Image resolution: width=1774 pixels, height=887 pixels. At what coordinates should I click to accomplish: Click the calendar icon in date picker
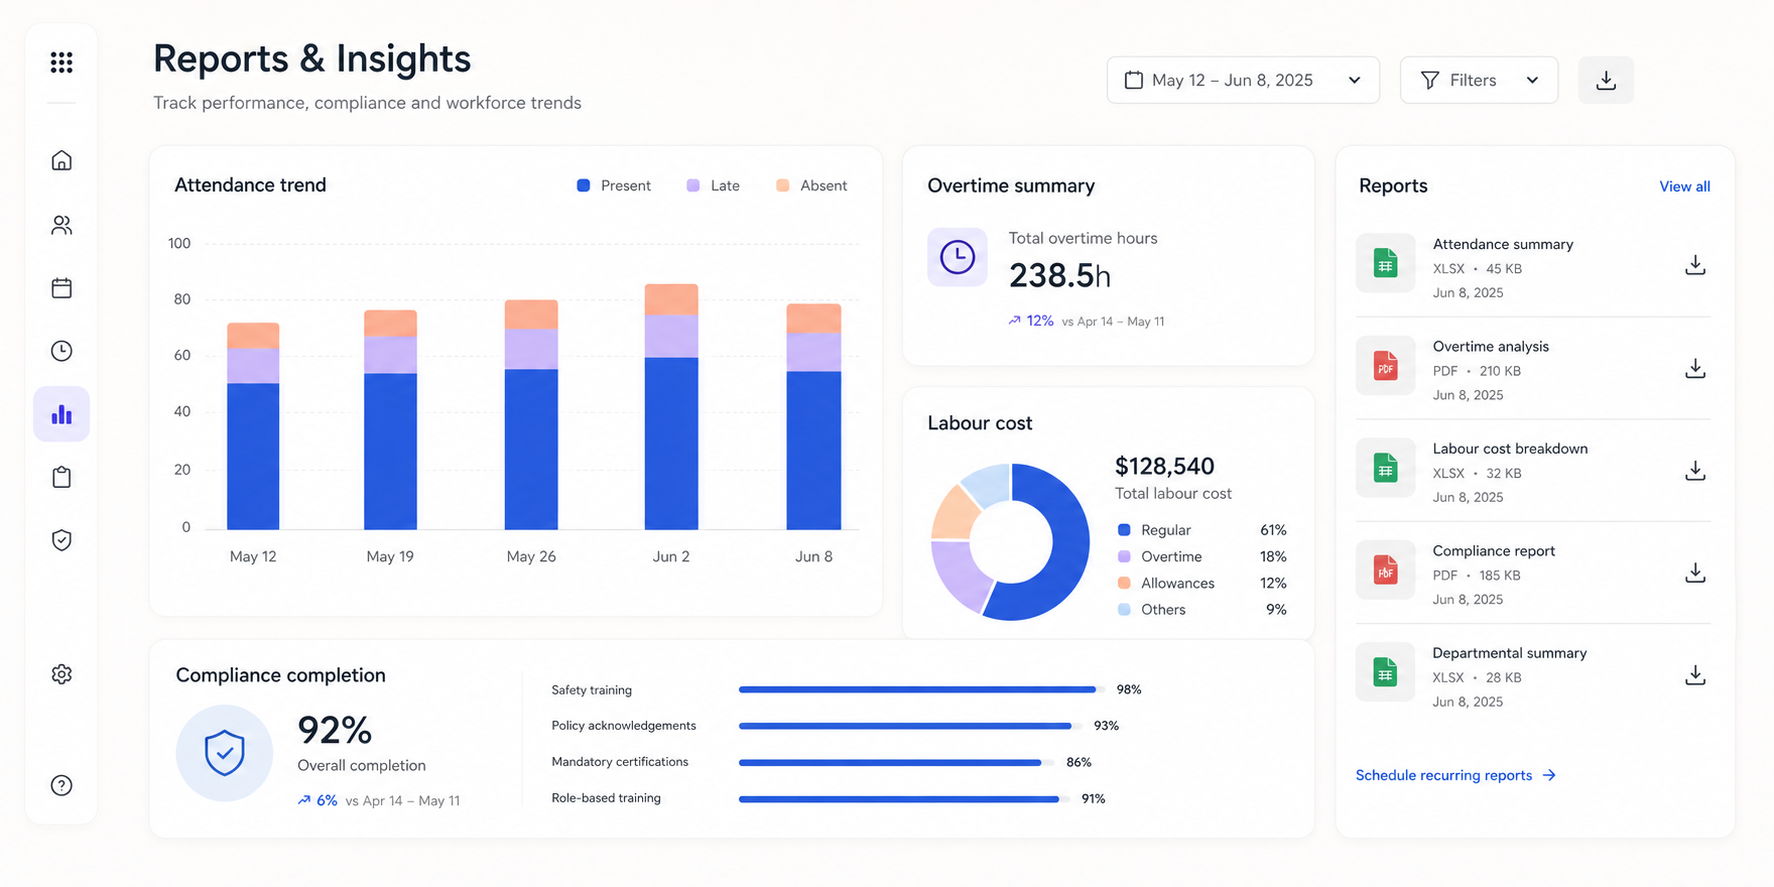pos(1133,80)
